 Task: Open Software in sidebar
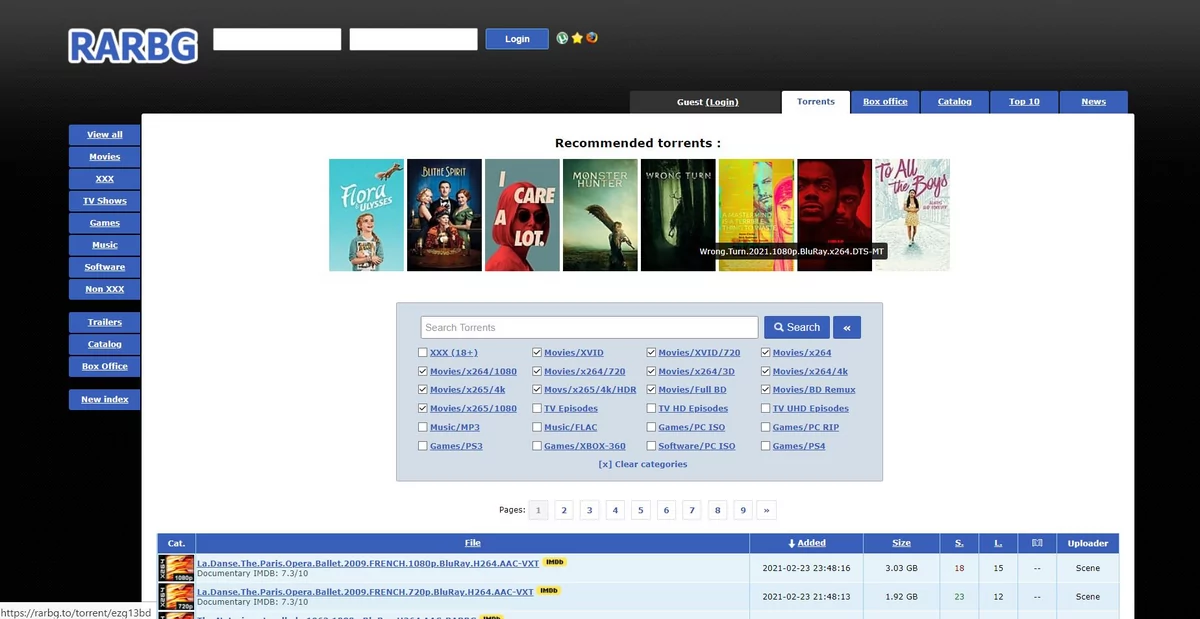pyautogui.click(x=104, y=267)
